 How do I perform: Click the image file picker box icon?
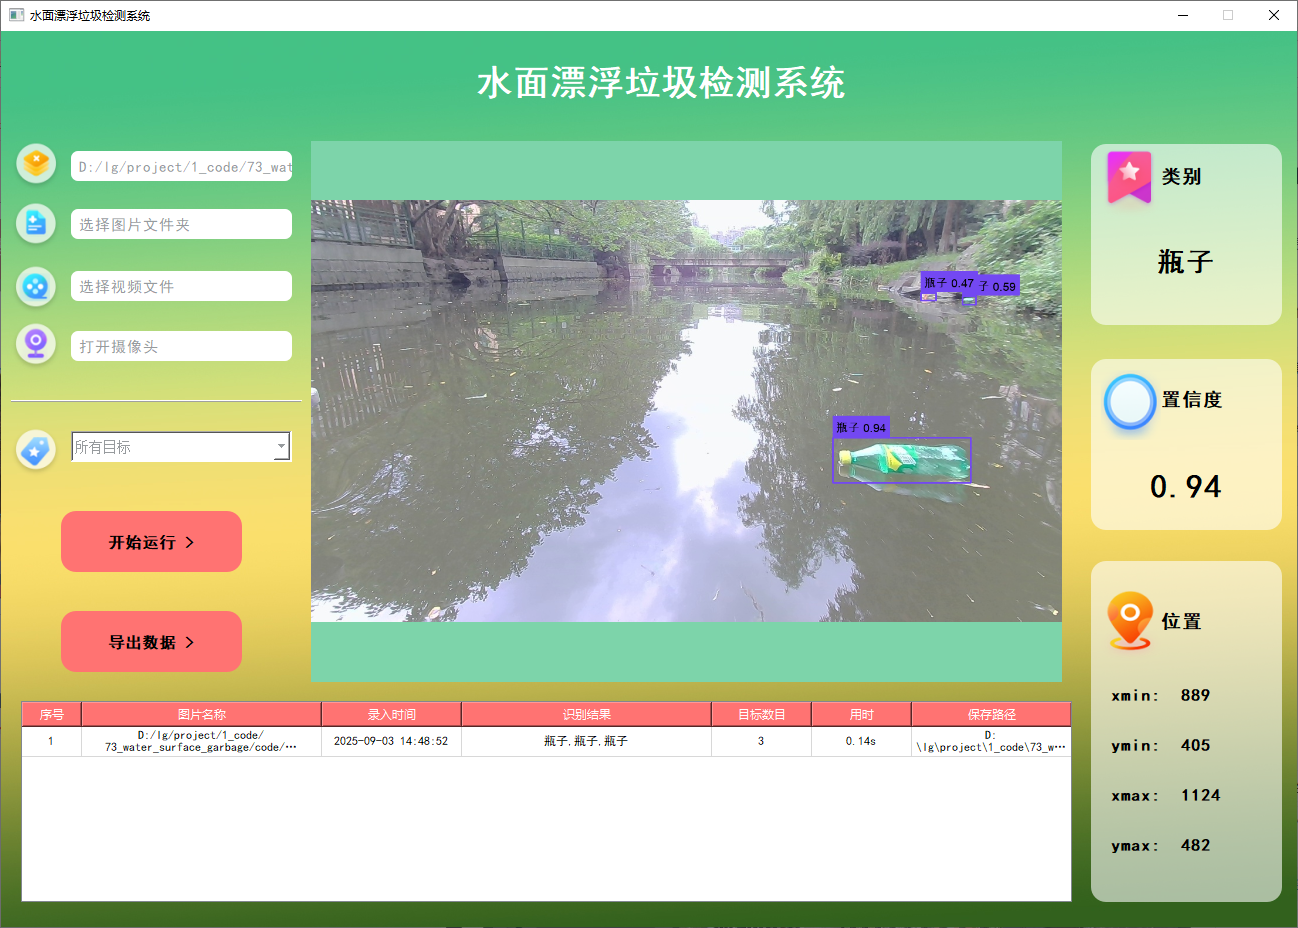[36, 163]
